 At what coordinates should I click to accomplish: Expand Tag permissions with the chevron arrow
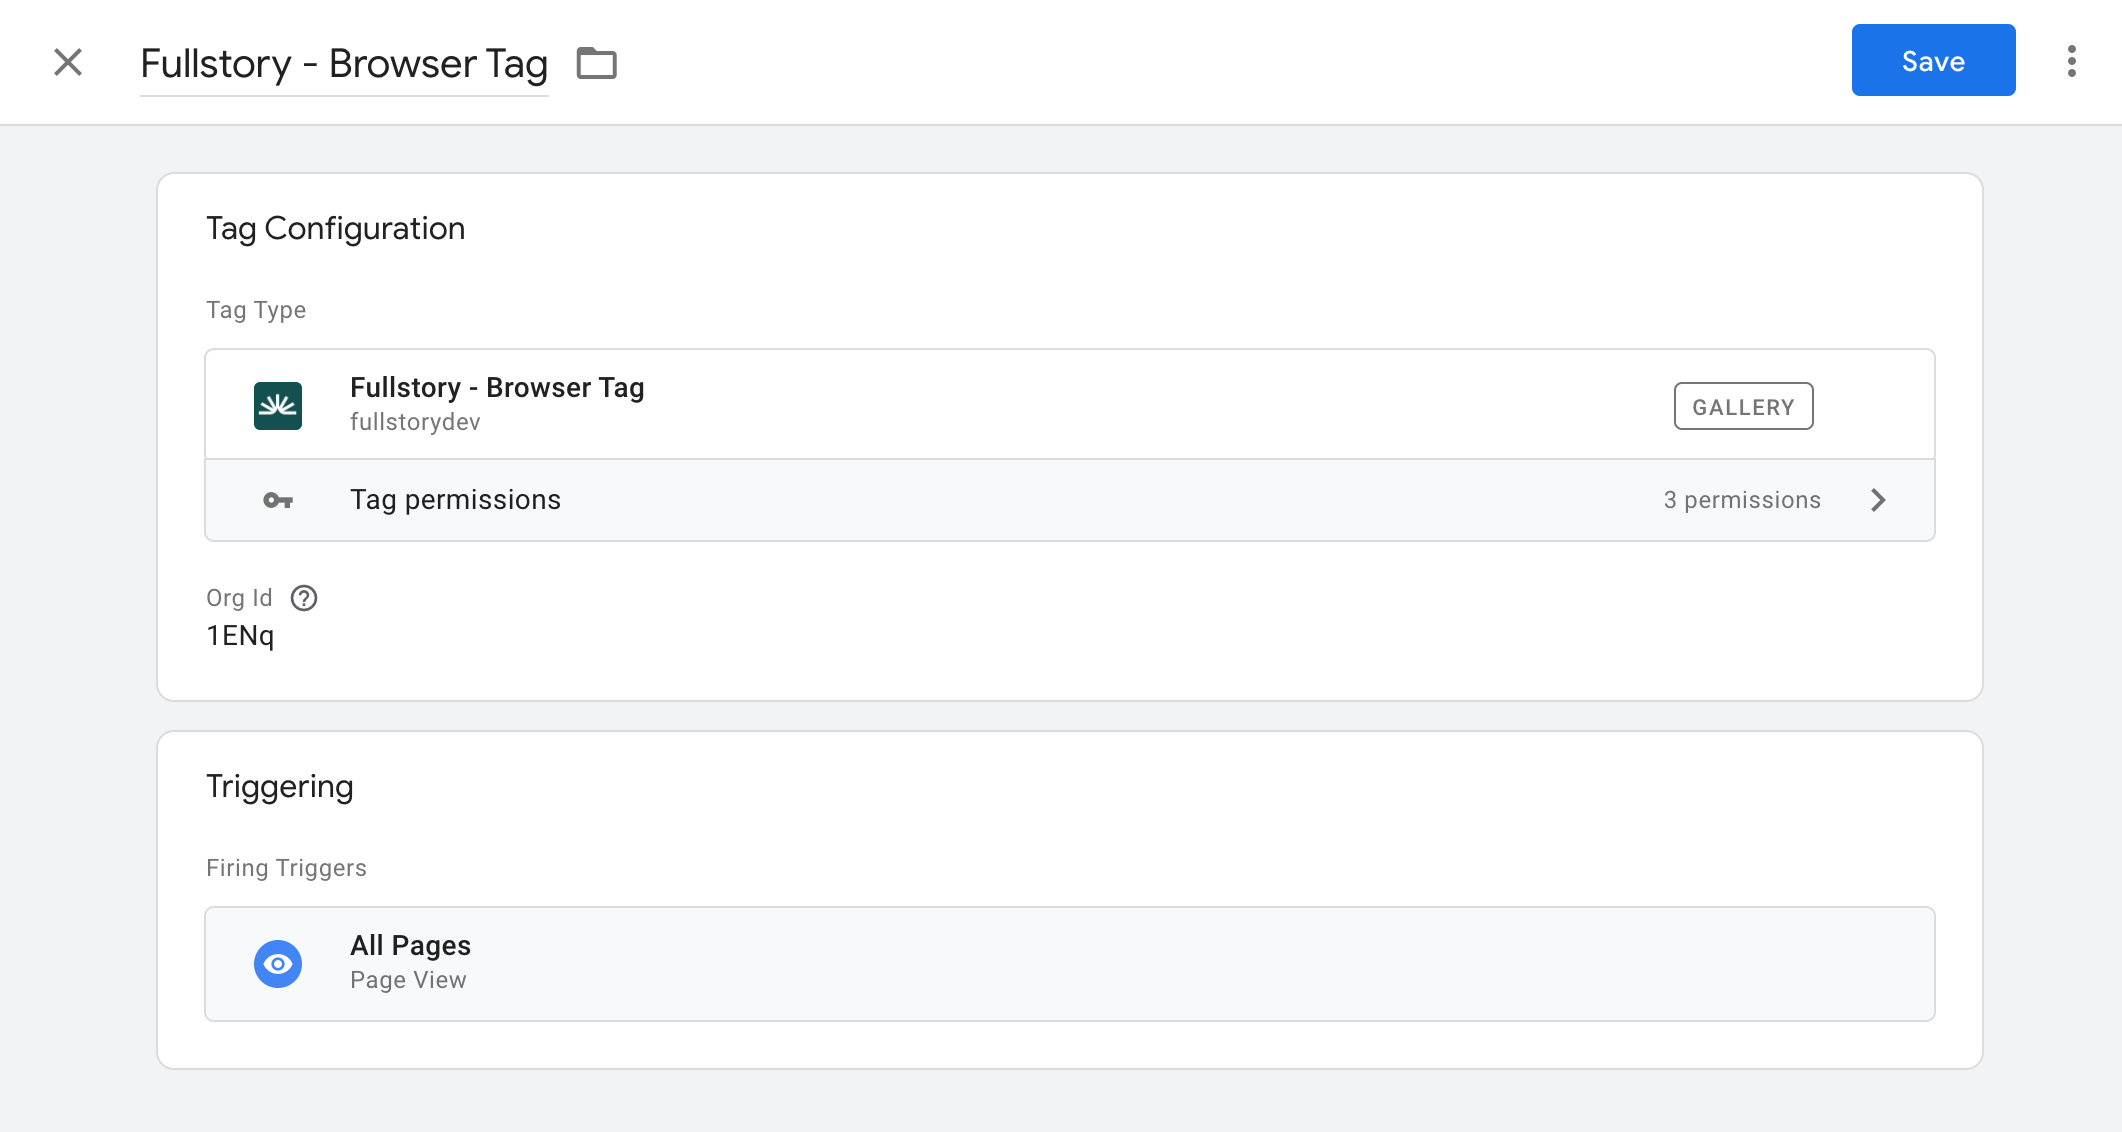click(x=1878, y=500)
